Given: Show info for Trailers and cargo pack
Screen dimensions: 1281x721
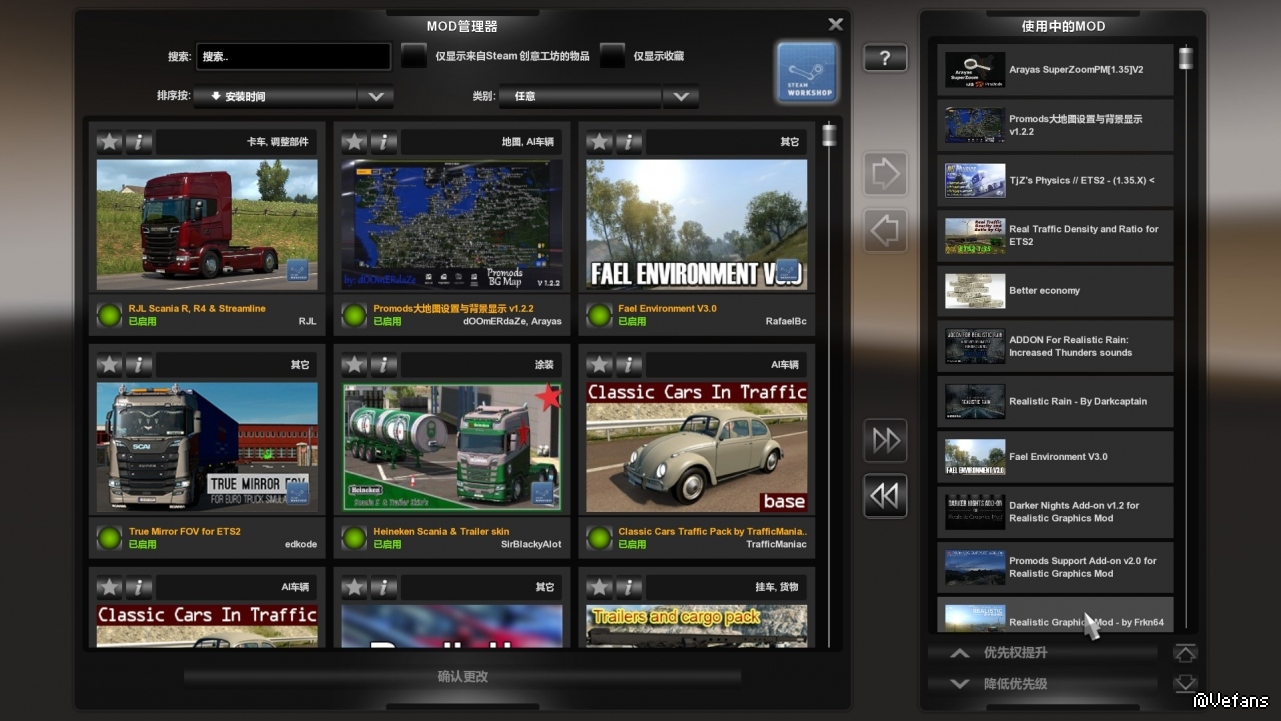Looking at the screenshot, I should 629,587.
